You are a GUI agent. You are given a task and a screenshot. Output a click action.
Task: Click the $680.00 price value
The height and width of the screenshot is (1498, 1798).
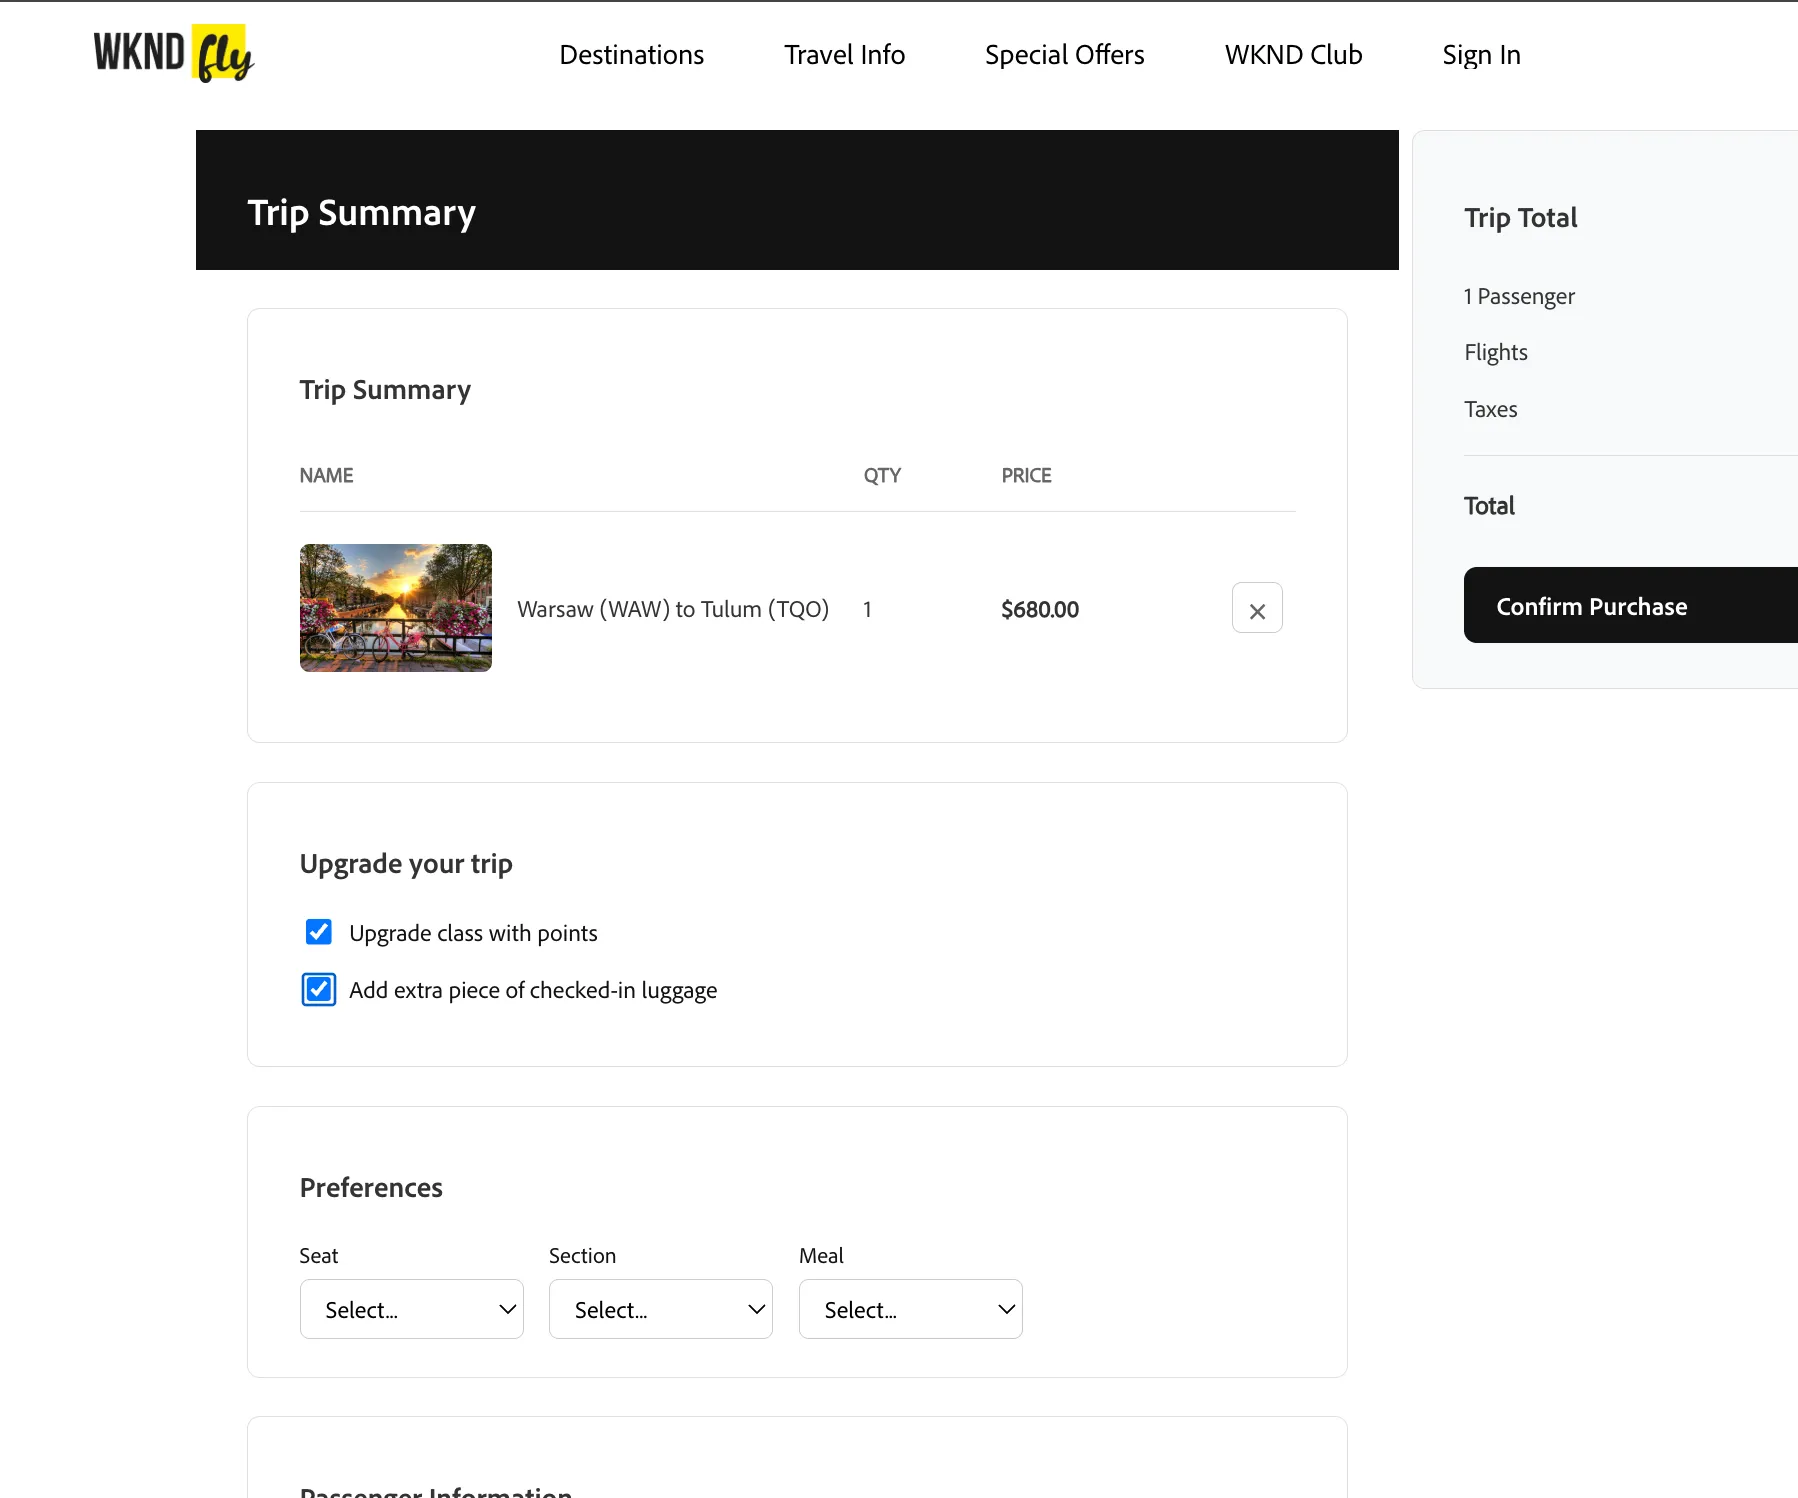point(1040,609)
